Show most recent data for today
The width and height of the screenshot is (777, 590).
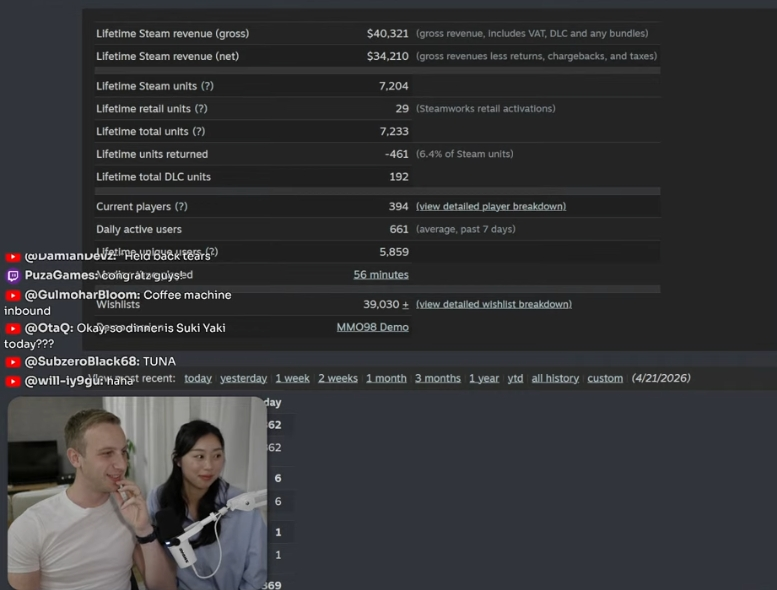(x=198, y=378)
